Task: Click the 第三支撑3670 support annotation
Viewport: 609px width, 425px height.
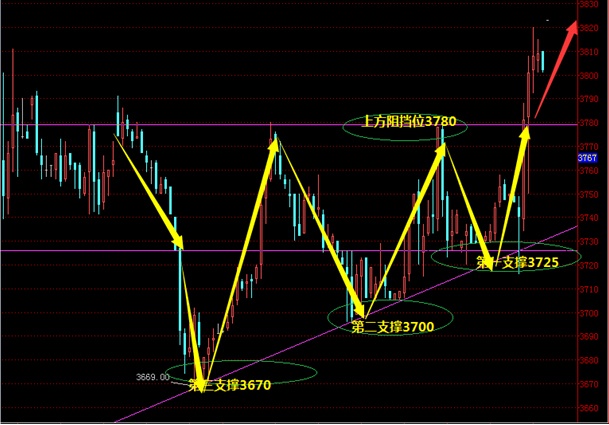Action: coord(229,386)
